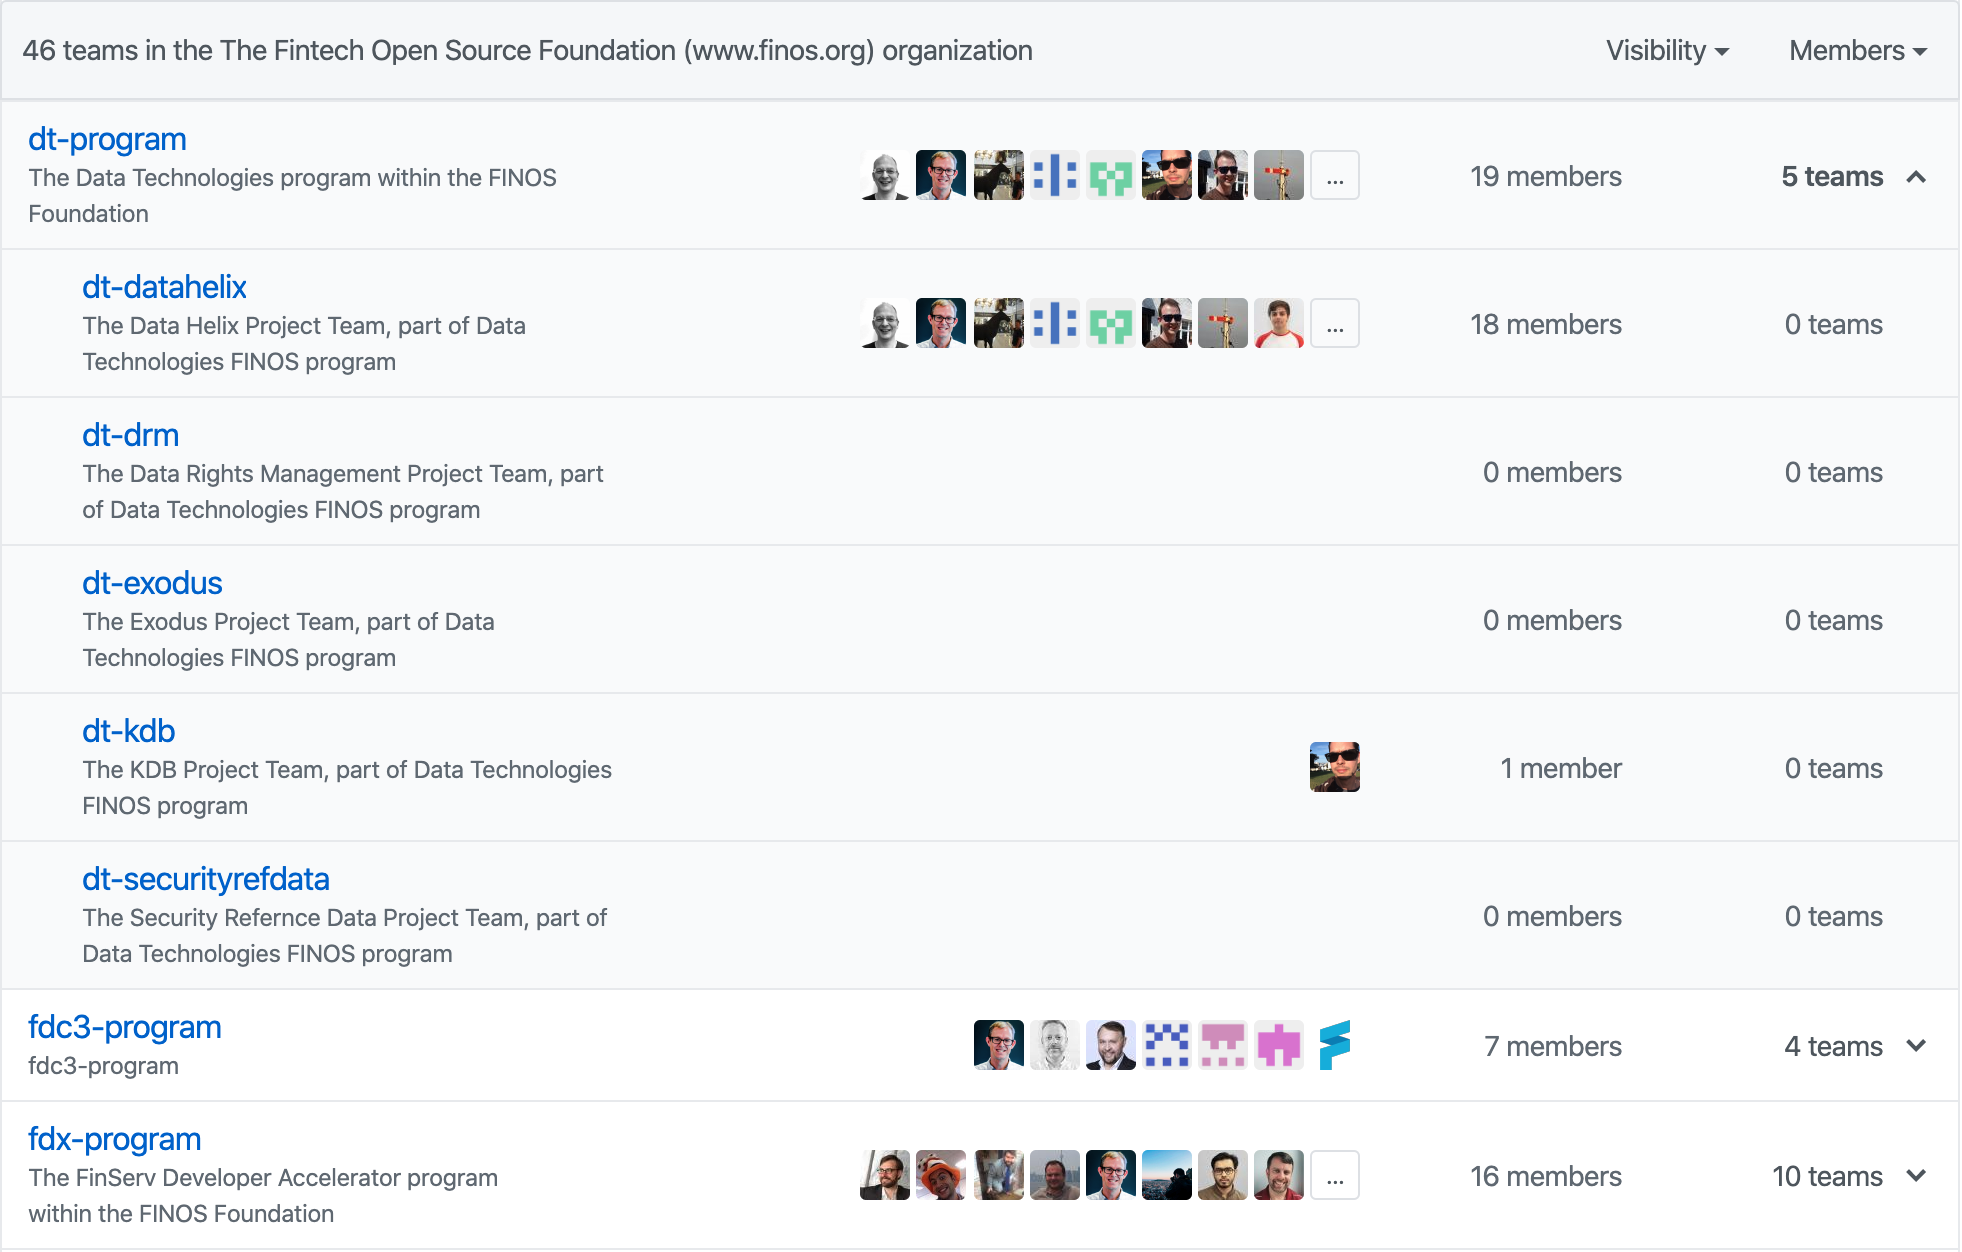Viewport: 1962px width, 1252px height.
Task: Open the Visibility filter dropdown
Action: tap(1667, 51)
